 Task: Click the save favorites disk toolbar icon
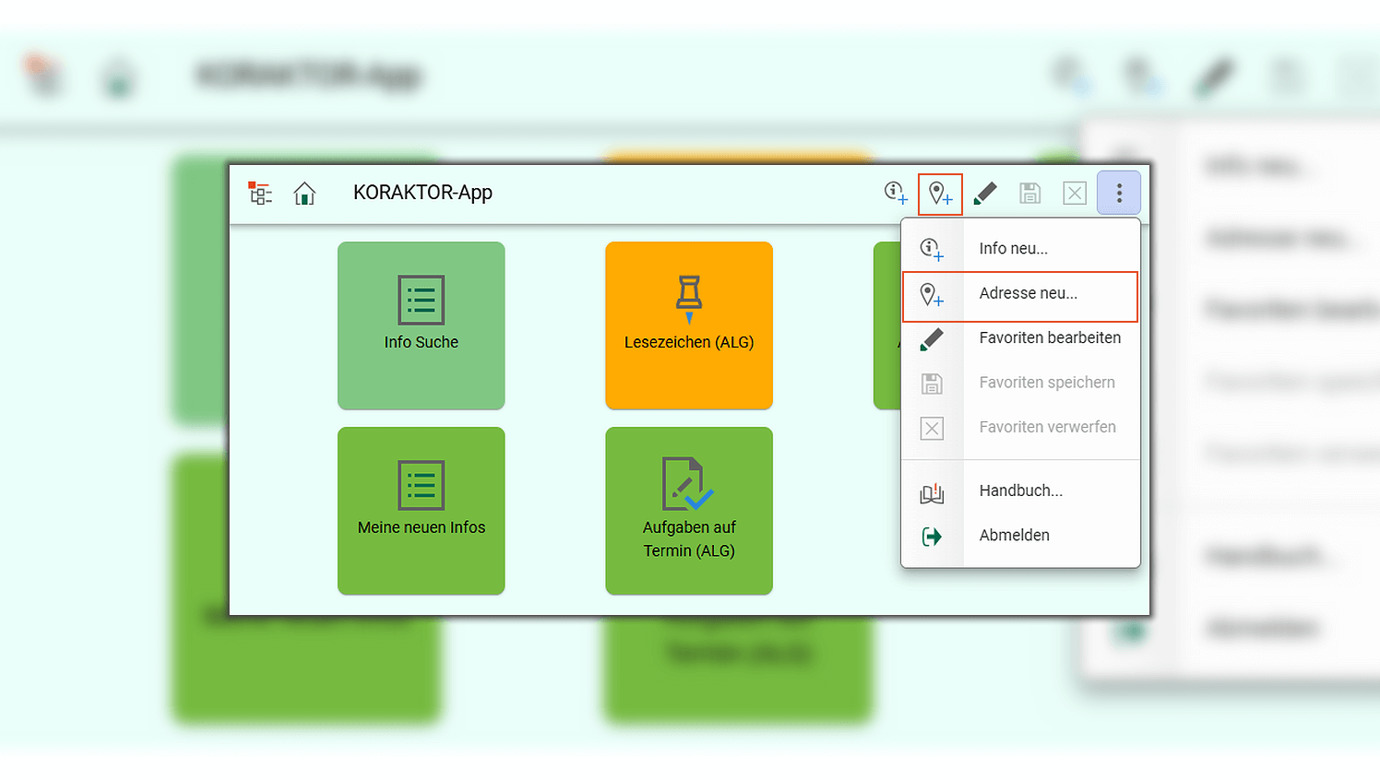tap(1030, 193)
